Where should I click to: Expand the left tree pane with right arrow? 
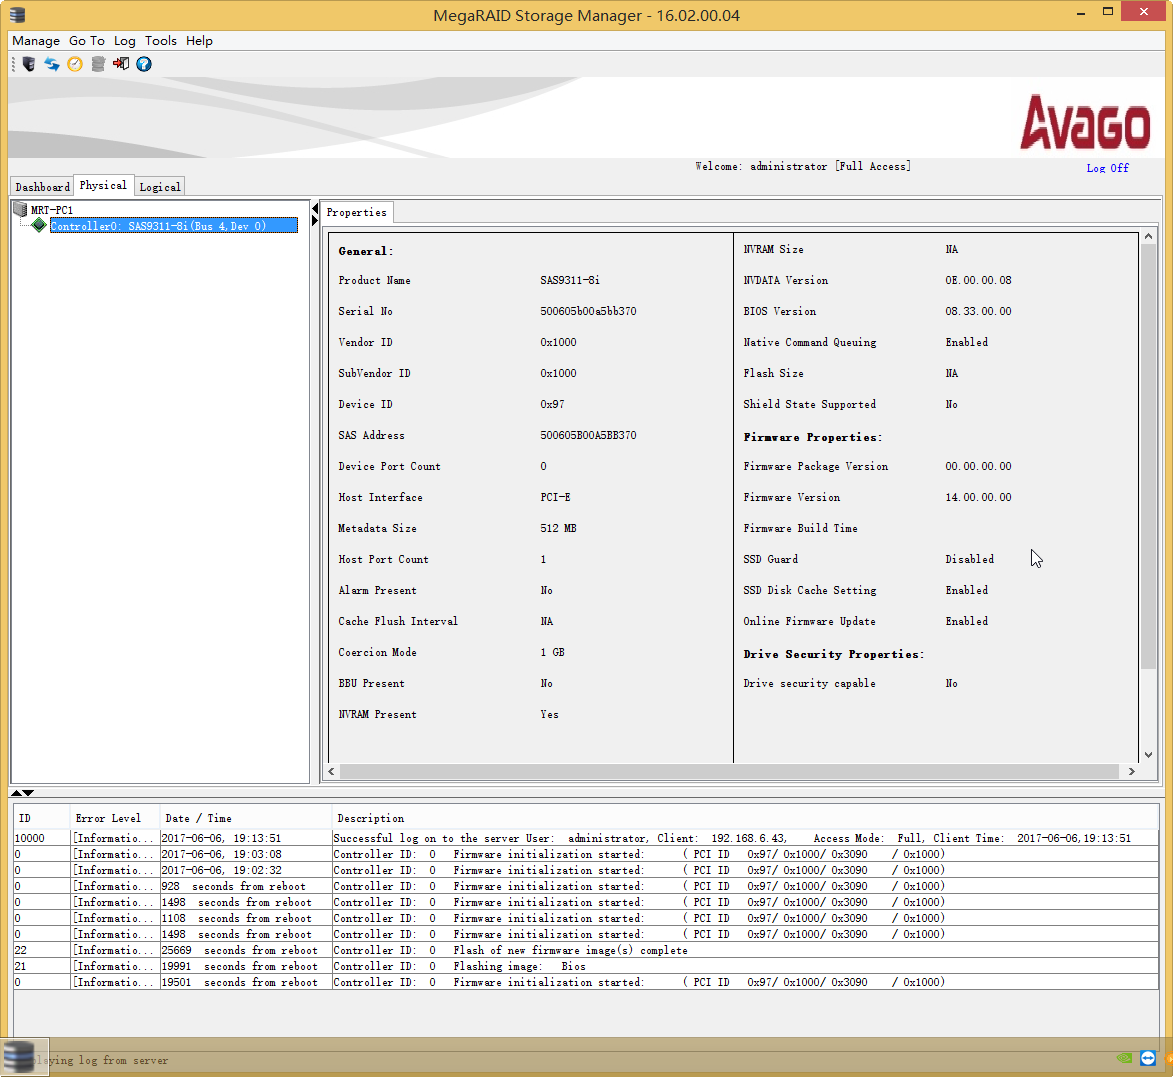pyautogui.click(x=315, y=221)
